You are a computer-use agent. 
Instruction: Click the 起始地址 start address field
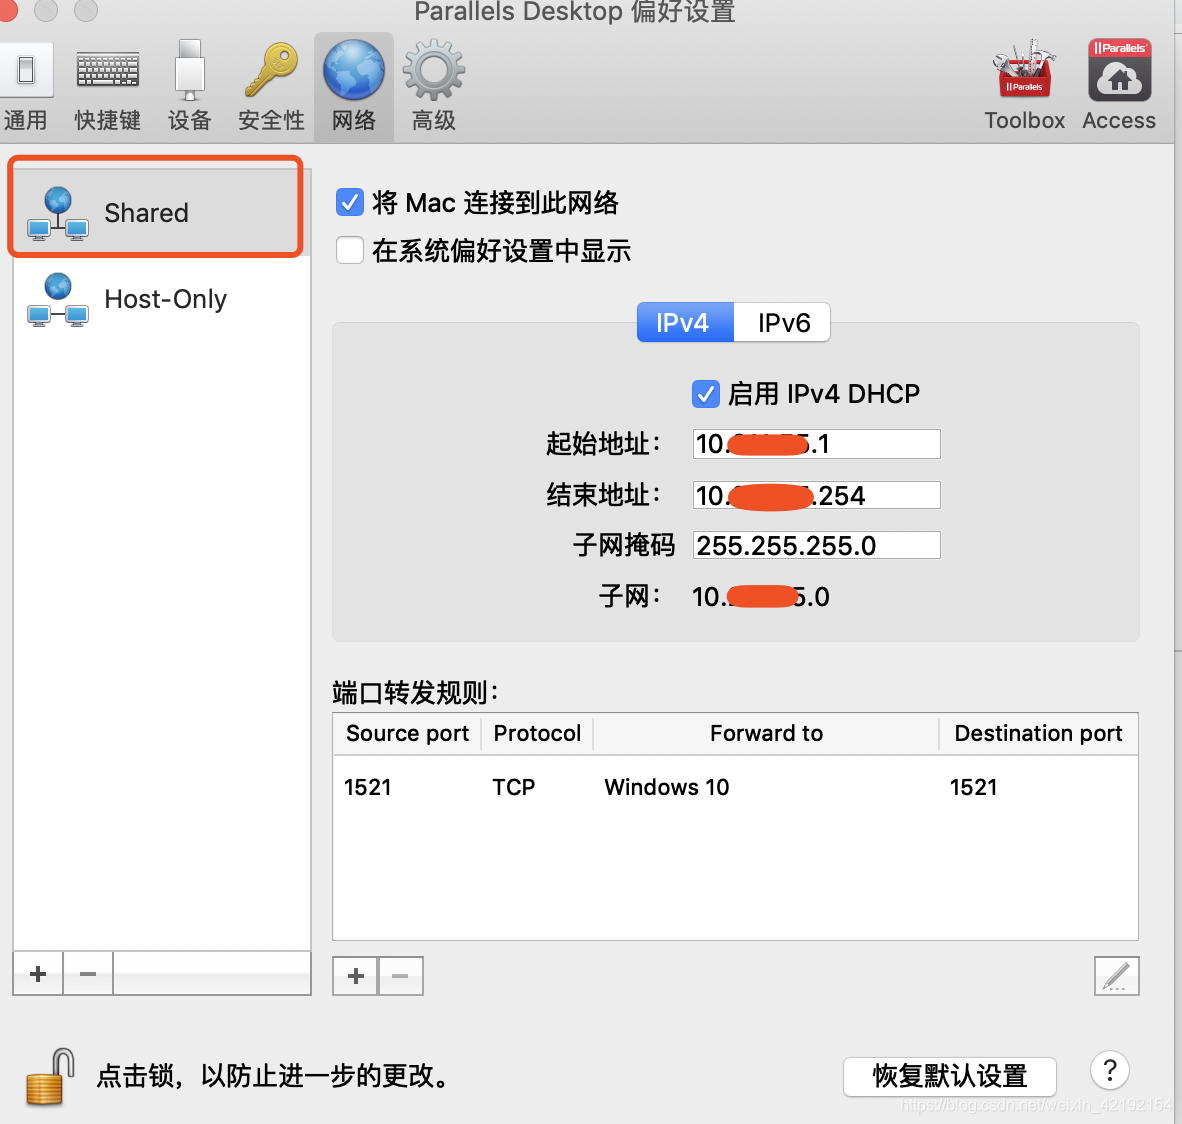pyautogui.click(x=816, y=443)
